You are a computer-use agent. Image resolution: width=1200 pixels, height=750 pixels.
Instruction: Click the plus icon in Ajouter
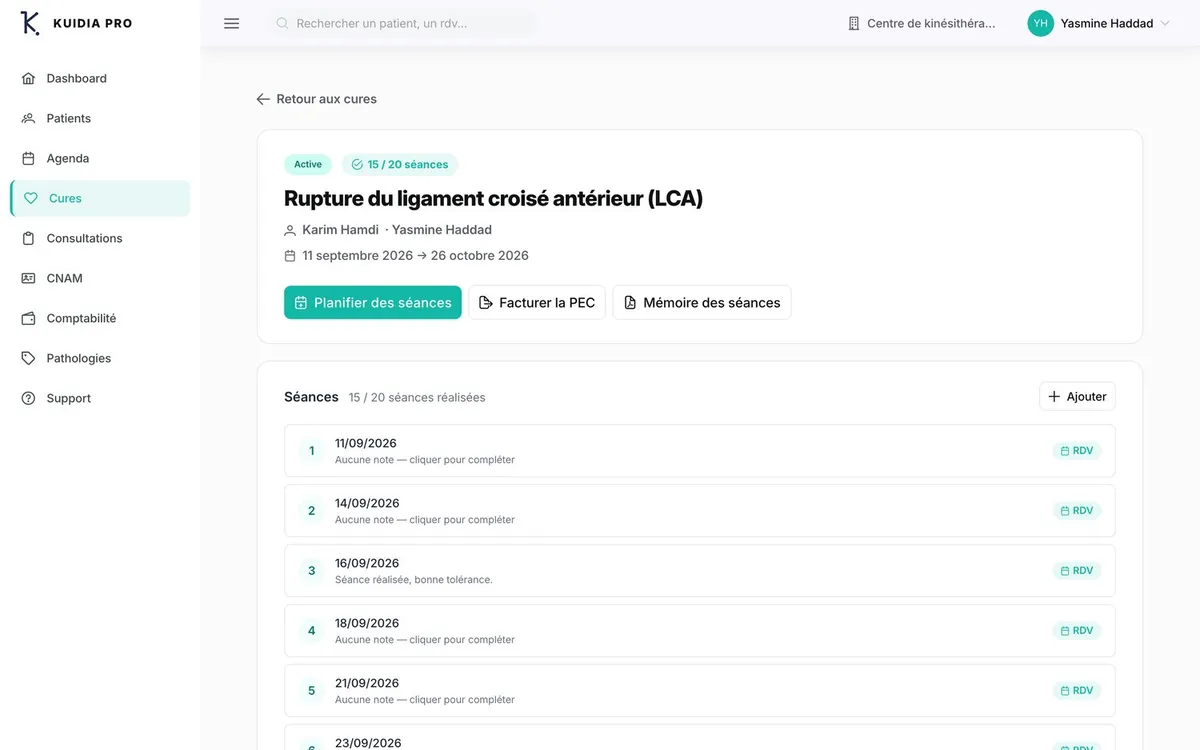click(1054, 396)
